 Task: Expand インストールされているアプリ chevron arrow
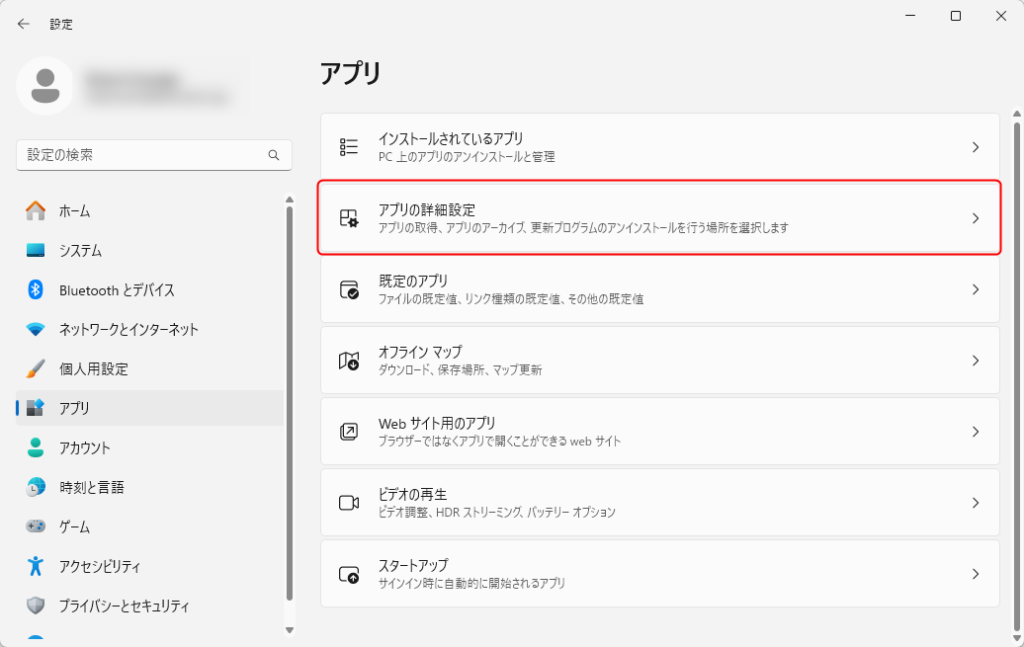(x=975, y=147)
